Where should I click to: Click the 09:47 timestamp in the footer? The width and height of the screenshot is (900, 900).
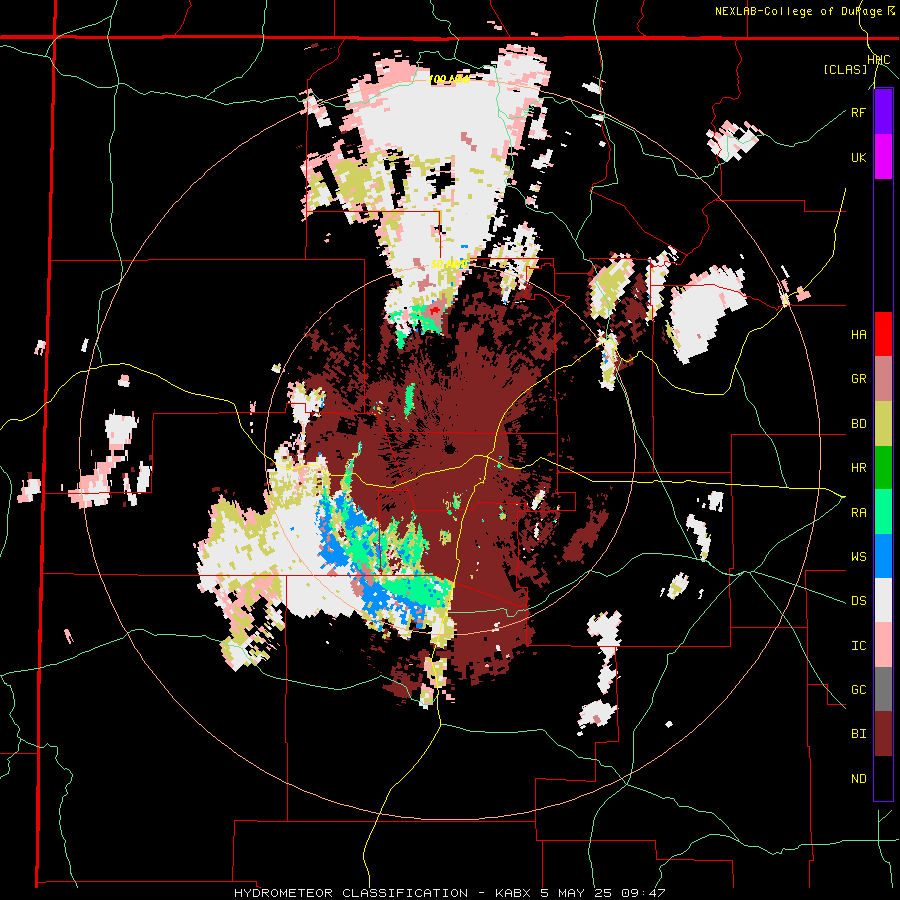[645, 893]
